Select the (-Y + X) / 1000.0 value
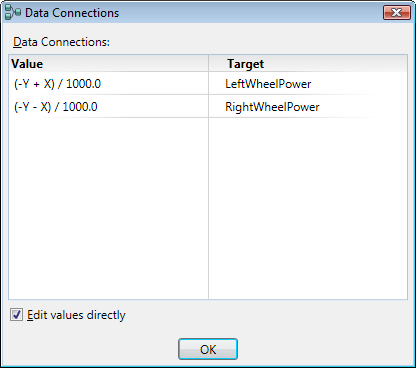The height and width of the screenshot is (368, 416). (57, 84)
